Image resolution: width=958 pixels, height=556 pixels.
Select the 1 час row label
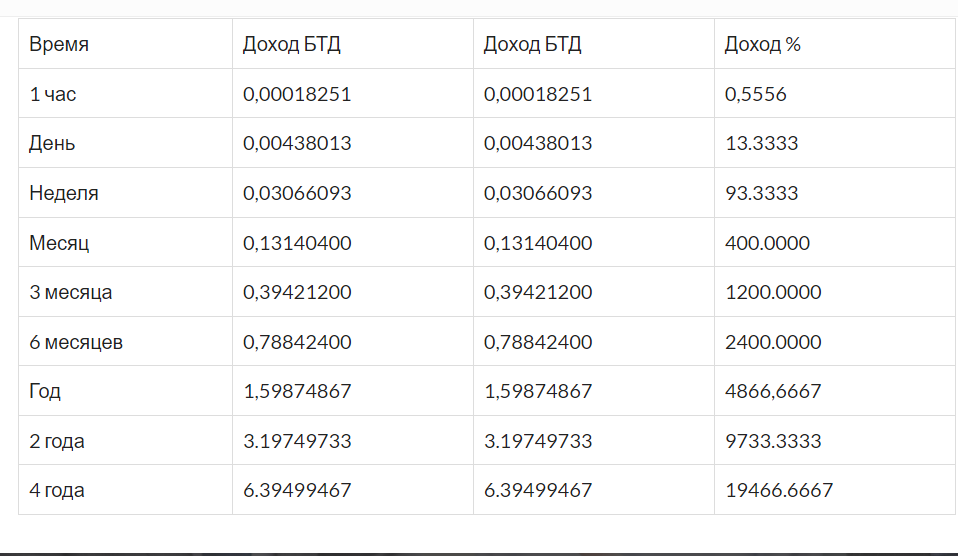53,94
